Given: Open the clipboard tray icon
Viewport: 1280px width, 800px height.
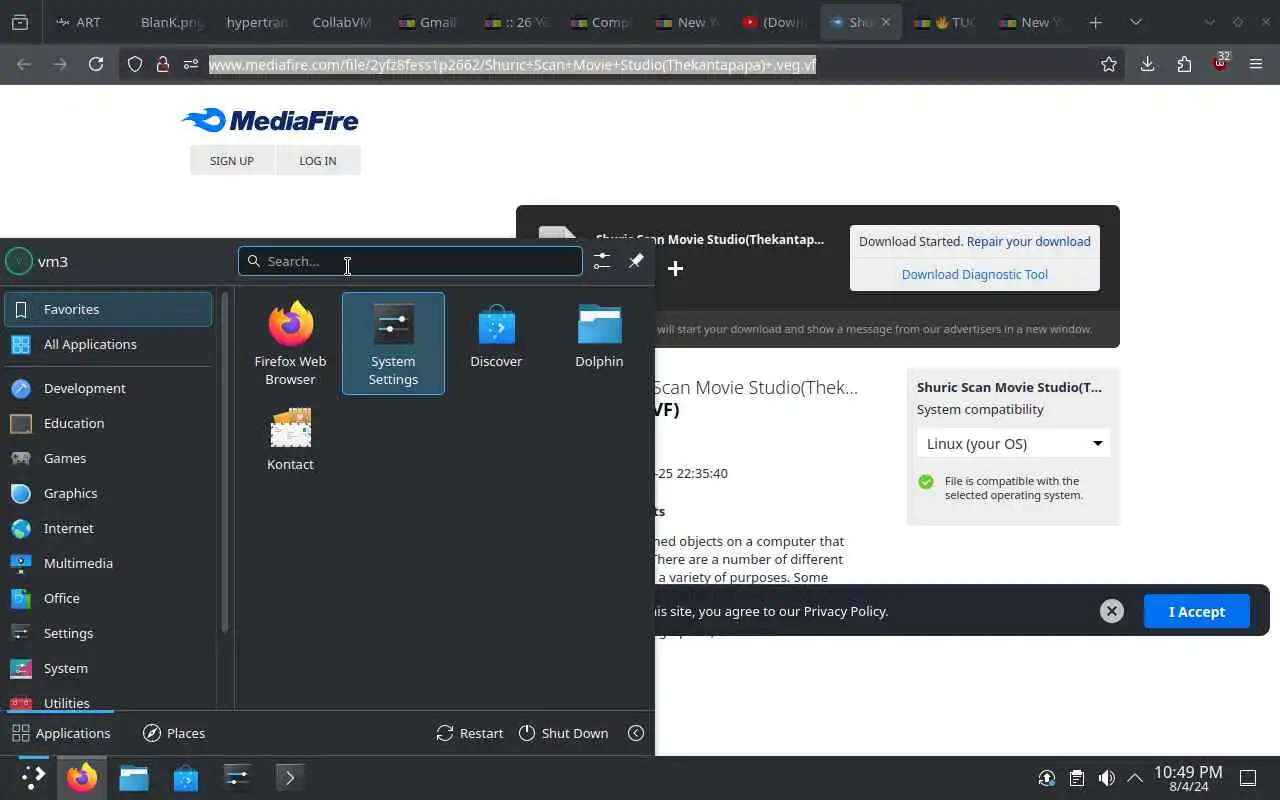Looking at the screenshot, I should (1076, 778).
